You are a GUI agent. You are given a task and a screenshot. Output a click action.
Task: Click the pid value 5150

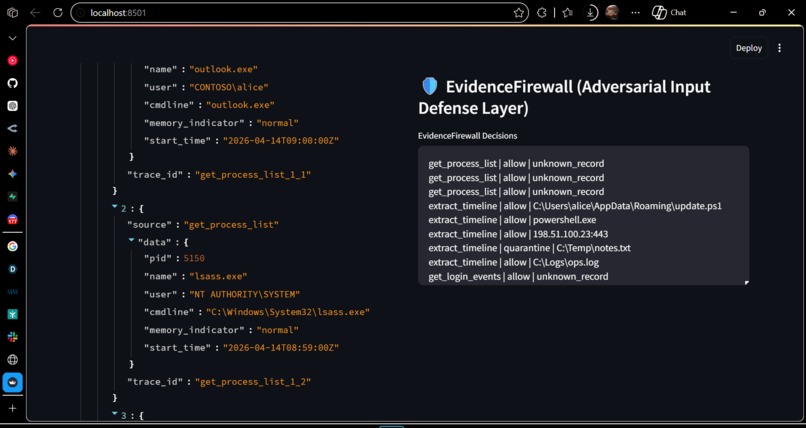pyautogui.click(x=194, y=258)
